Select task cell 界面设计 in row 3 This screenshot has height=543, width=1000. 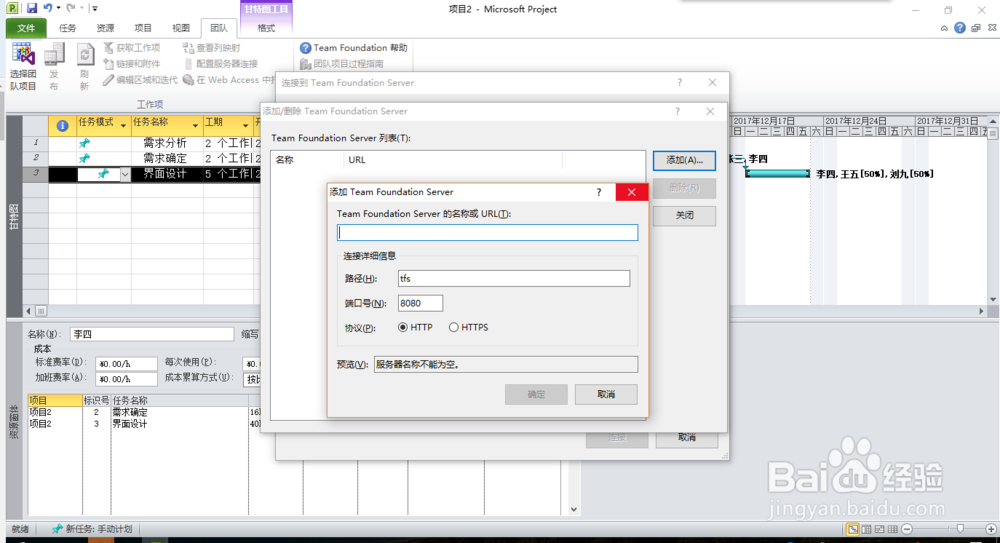click(x=165, y=174)
